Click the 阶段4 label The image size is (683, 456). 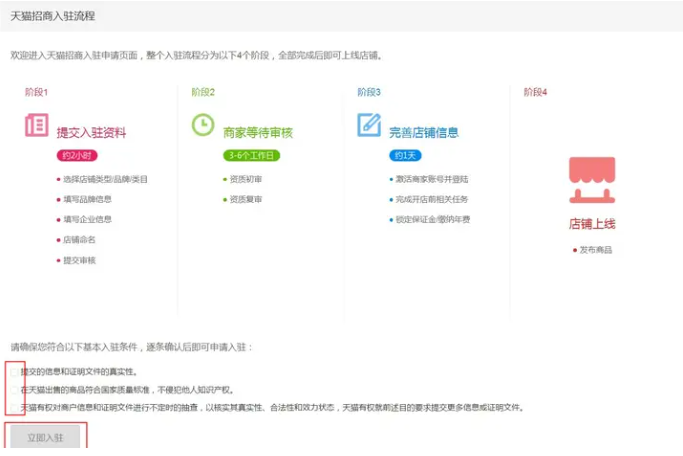tap(535, 92)
